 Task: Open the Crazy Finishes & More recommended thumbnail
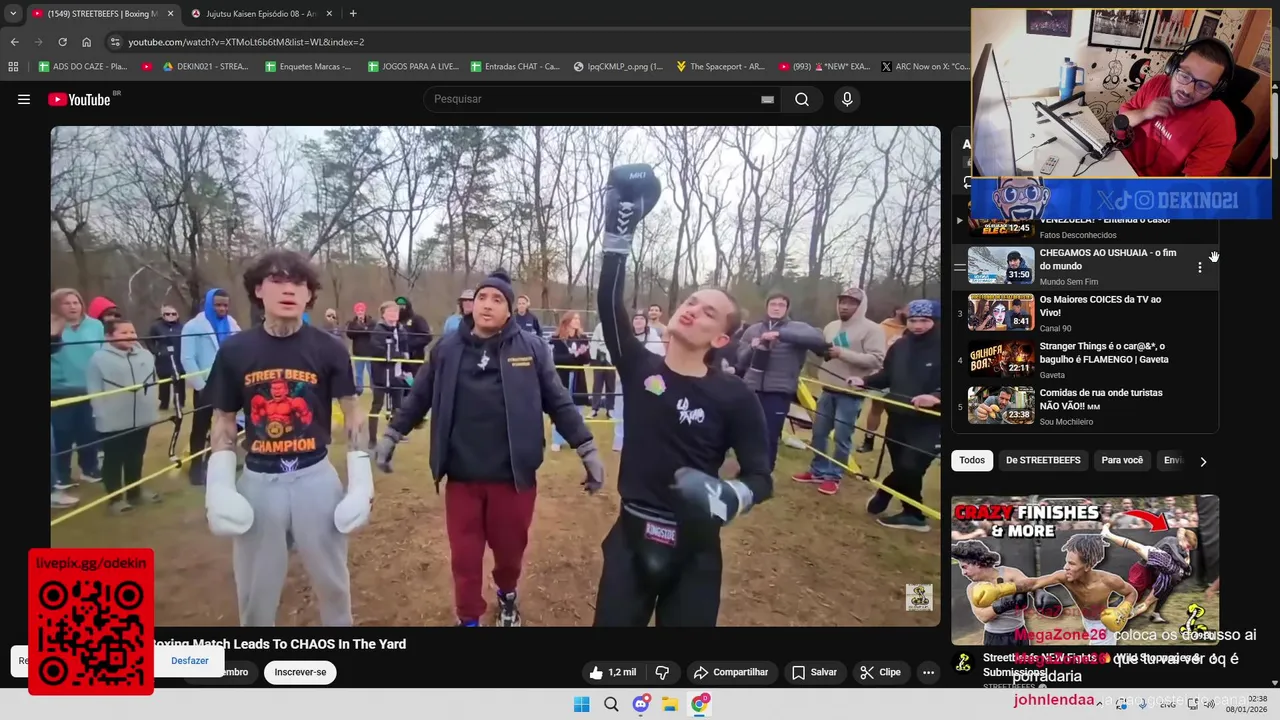tap(1085, 569)
